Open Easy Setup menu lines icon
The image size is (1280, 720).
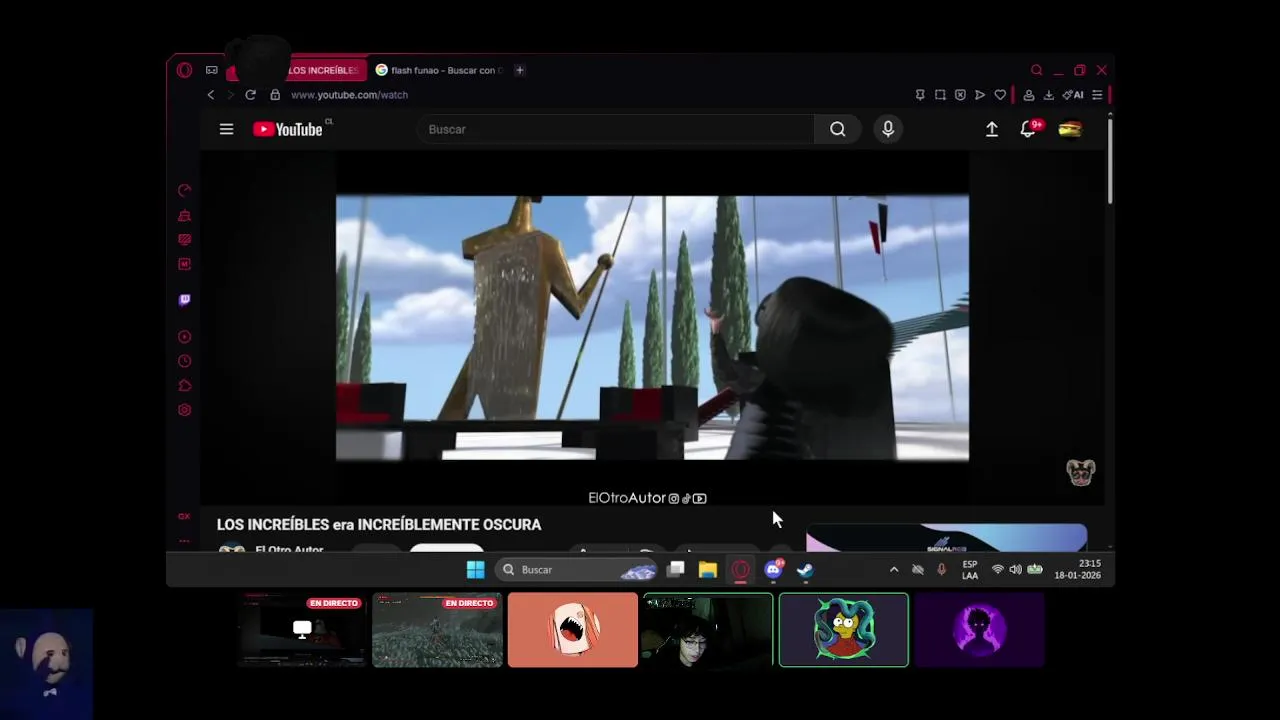(x=1097, y=95)
